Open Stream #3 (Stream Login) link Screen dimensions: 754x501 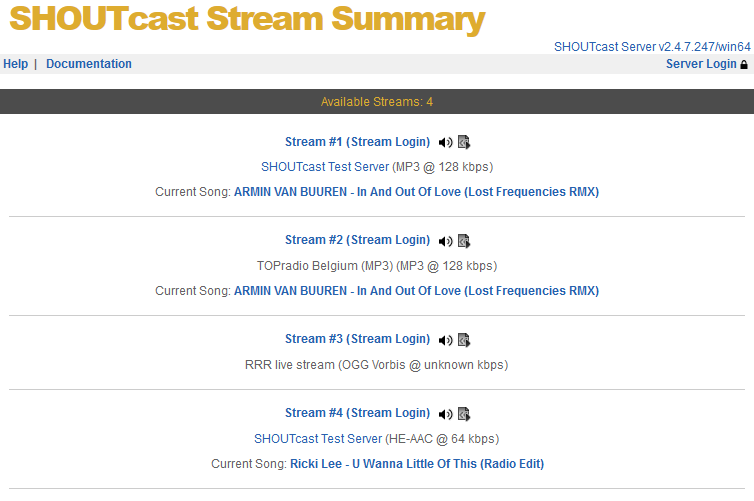(357, 339)
